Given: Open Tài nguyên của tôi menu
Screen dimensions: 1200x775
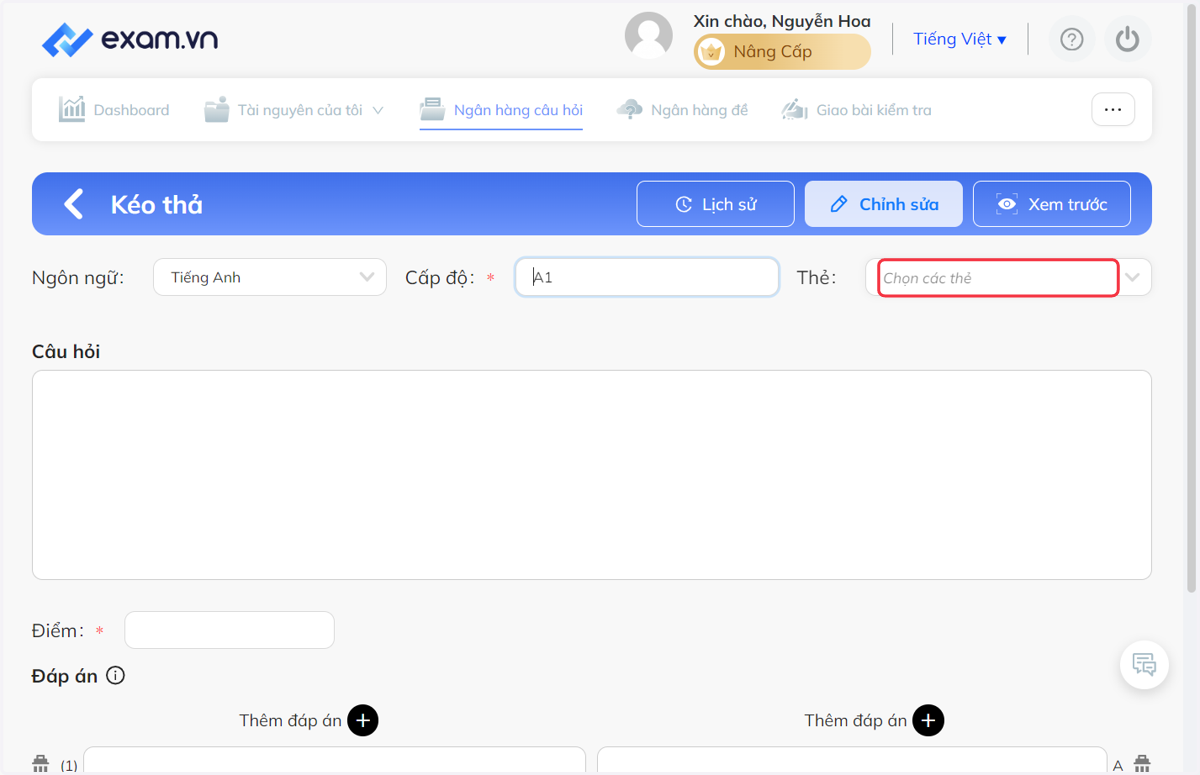Looking at the screenshot, I should 294,110.
